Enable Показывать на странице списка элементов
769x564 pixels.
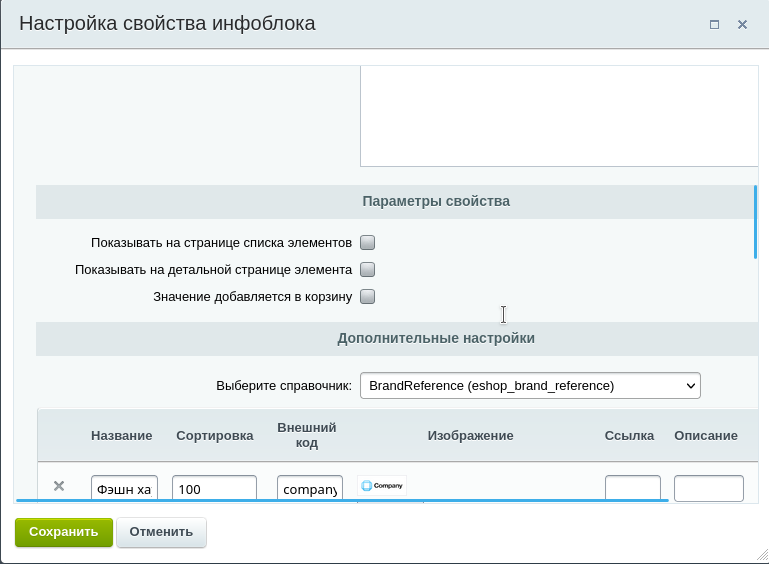coord(367,243)
